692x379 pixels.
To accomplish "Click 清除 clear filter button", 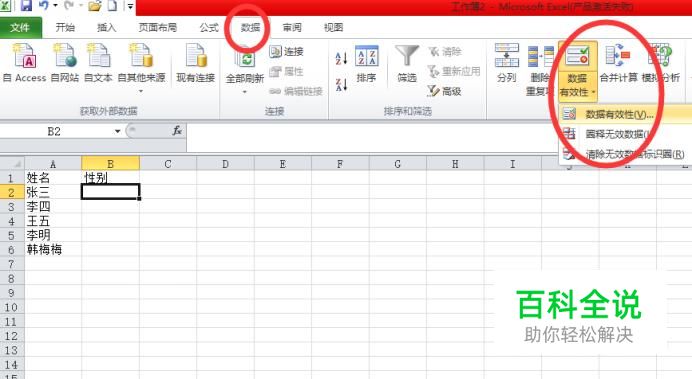I will point(445,52).
